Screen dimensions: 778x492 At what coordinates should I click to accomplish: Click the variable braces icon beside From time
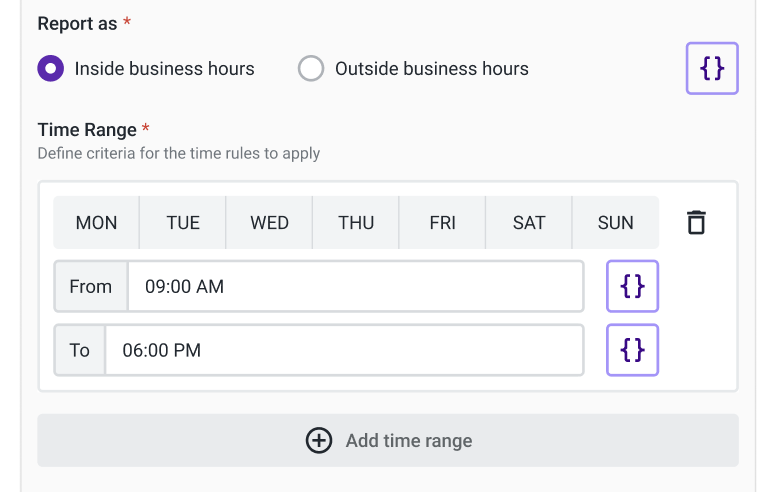click(x=632, y=287)
